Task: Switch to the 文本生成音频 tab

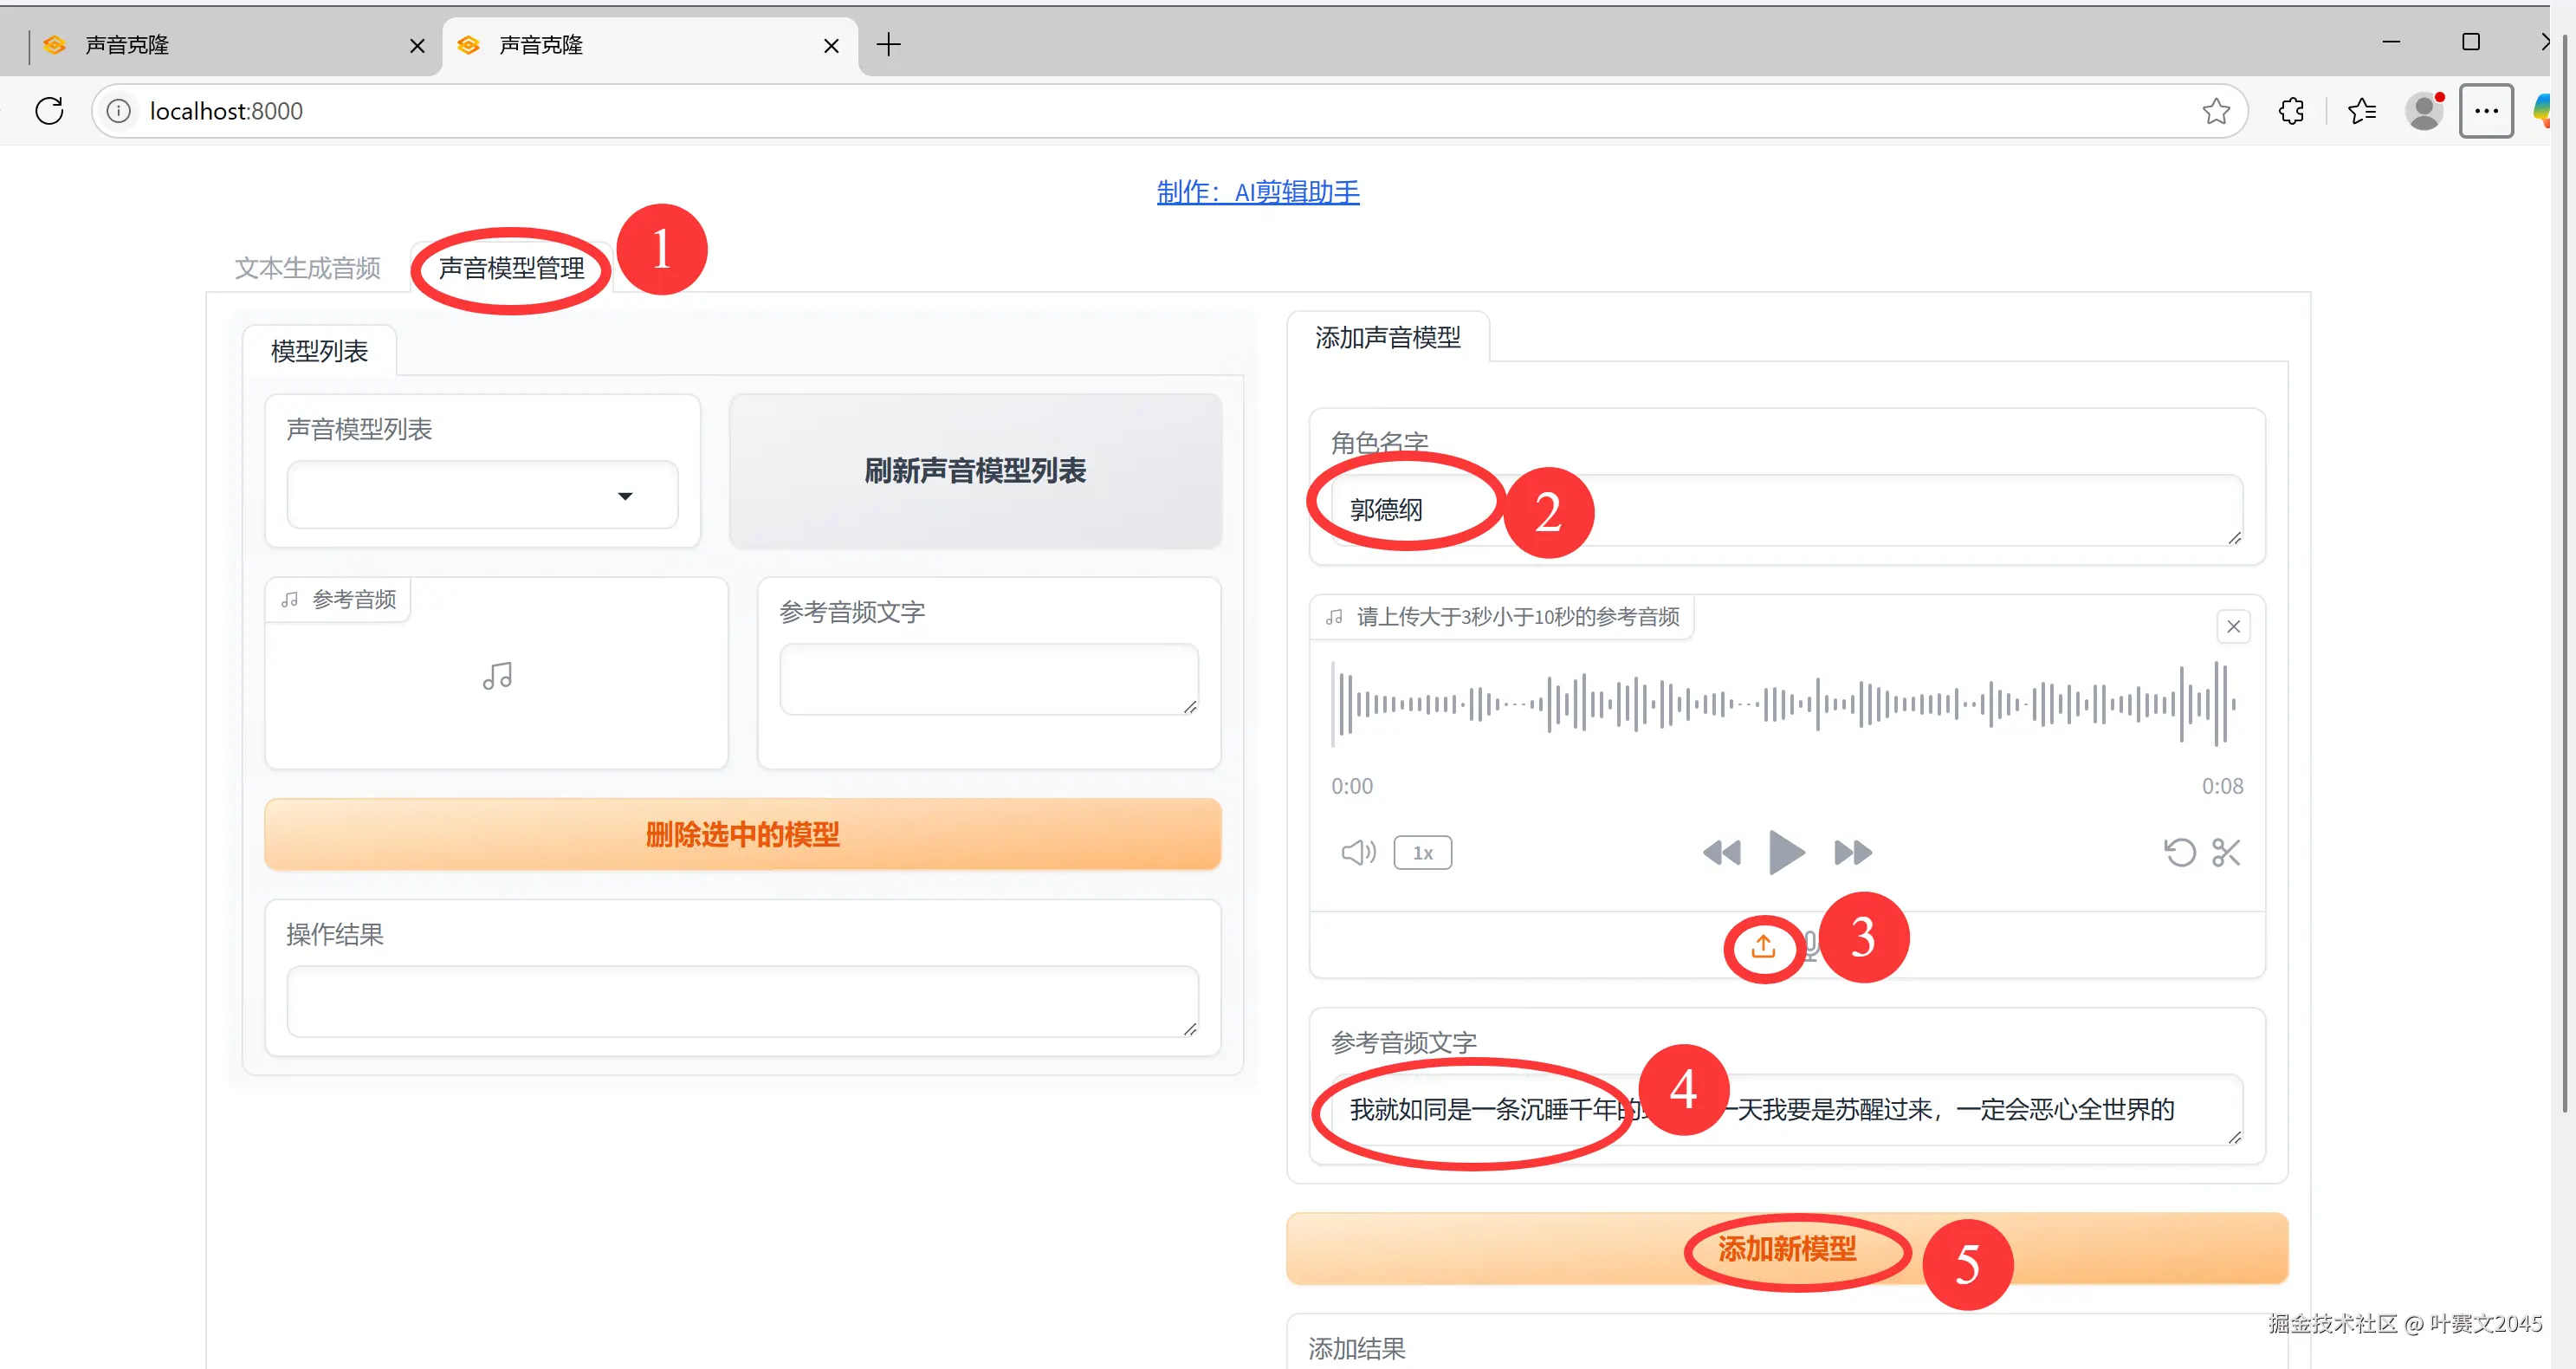Action: point(307,268)
